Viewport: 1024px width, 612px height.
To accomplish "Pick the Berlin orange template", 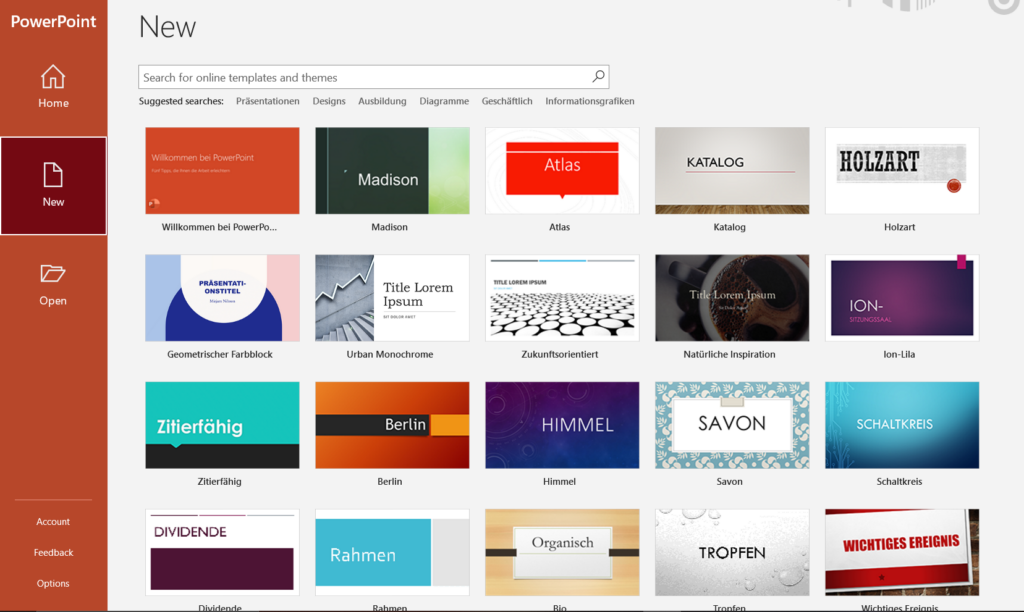I will [392, 425].
